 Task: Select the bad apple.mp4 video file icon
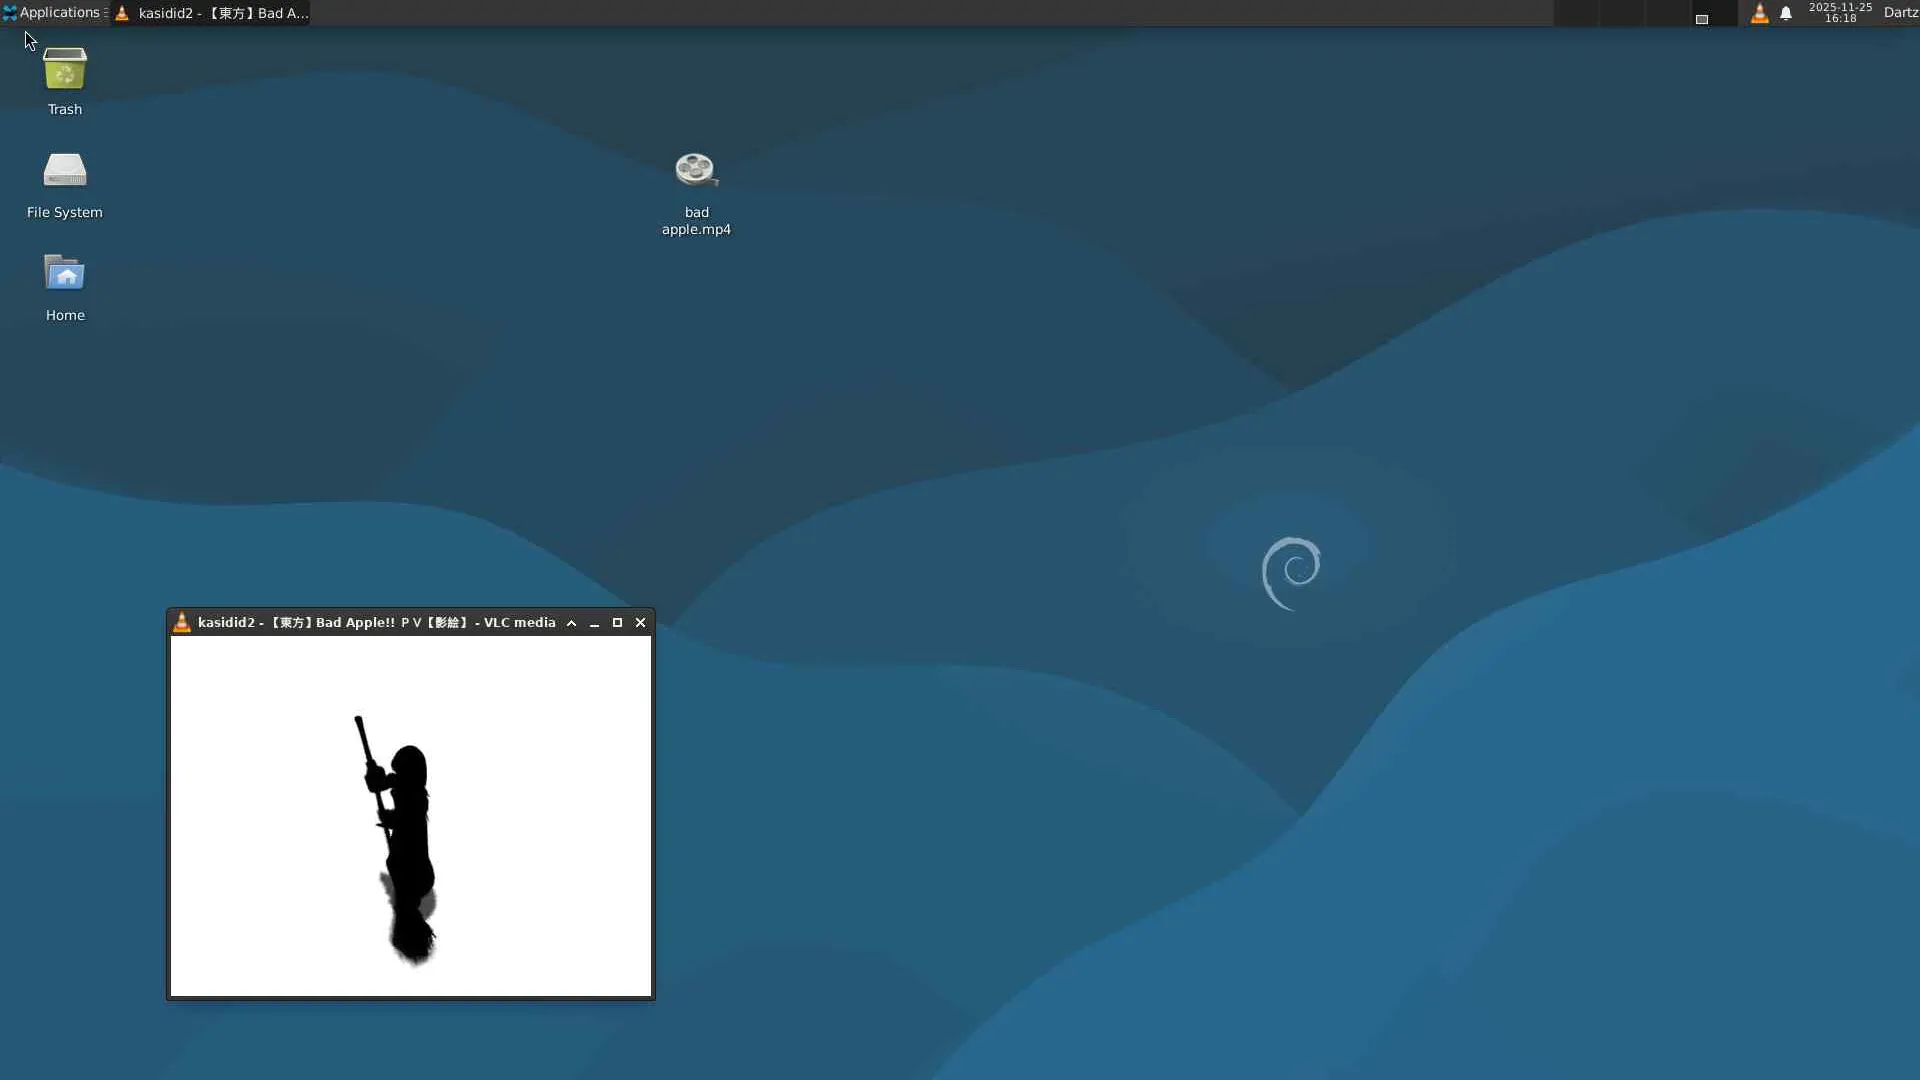[x=696, y=172]
